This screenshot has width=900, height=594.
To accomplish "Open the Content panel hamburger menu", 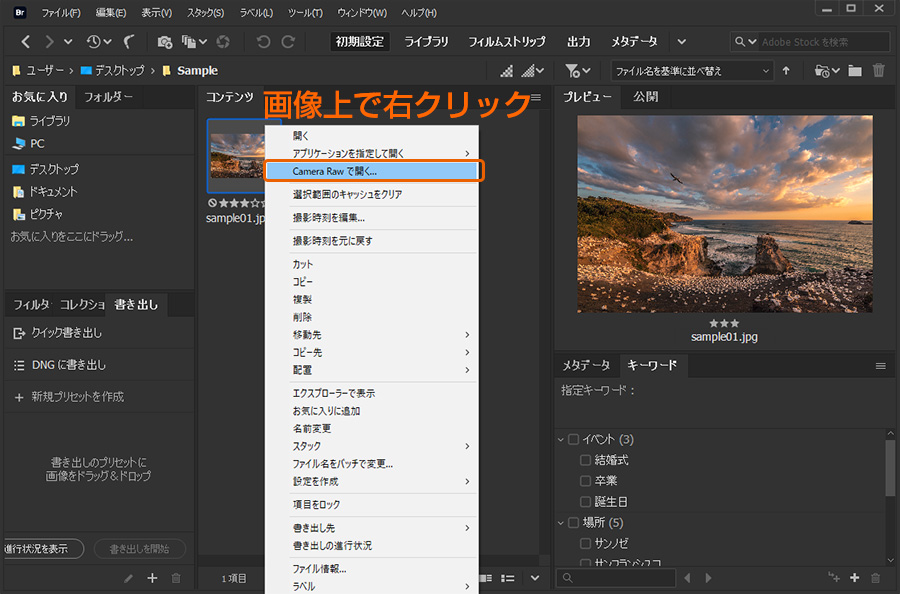I will pos(536,97).
